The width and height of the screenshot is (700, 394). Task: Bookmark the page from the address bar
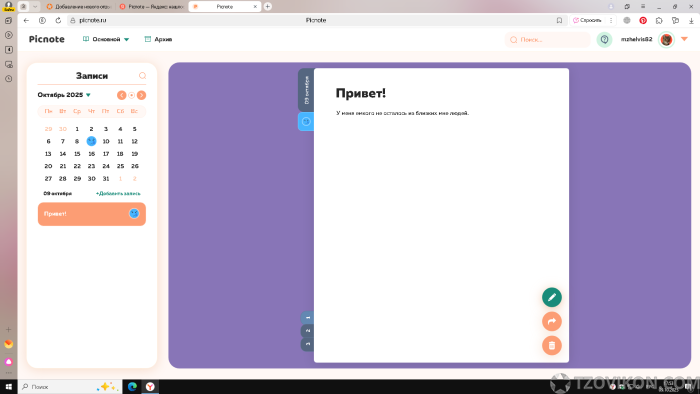click(x=559, y=20)
